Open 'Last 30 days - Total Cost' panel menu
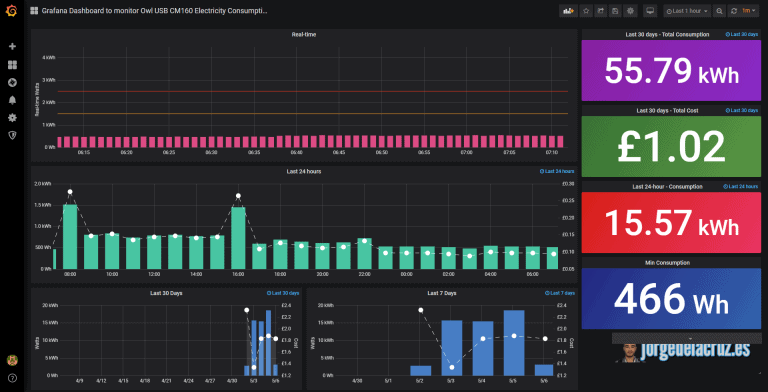Screen dimensions: 768x392 tap(667, 111)
